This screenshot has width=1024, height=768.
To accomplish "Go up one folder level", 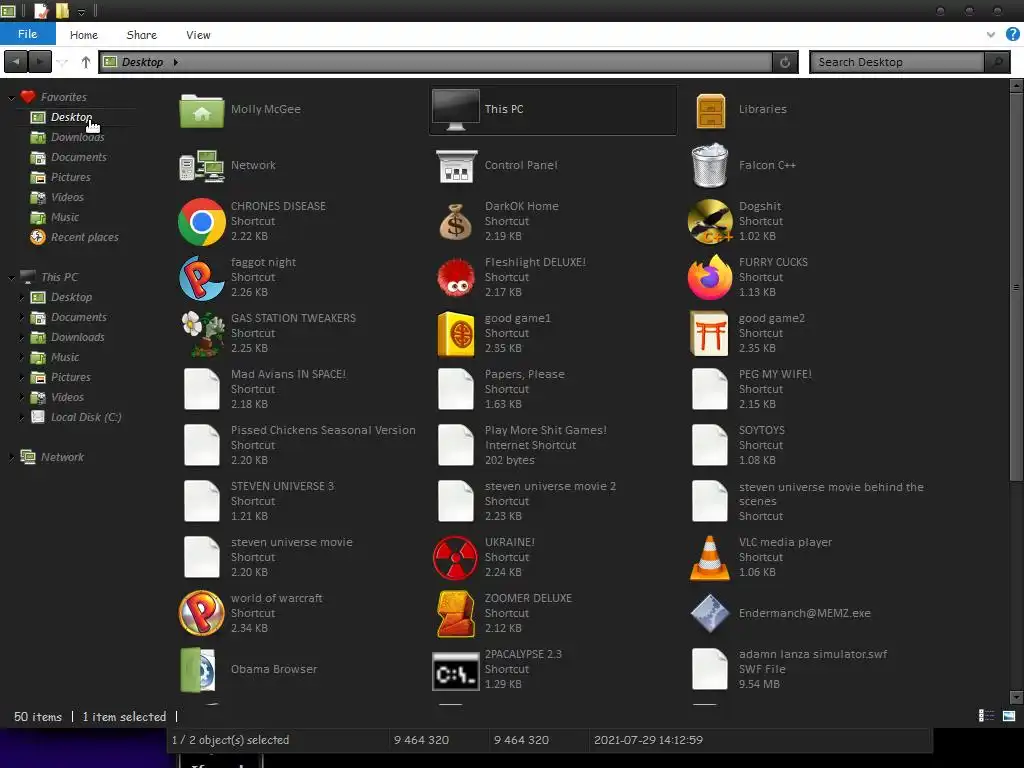I will (x=86, y=62).
